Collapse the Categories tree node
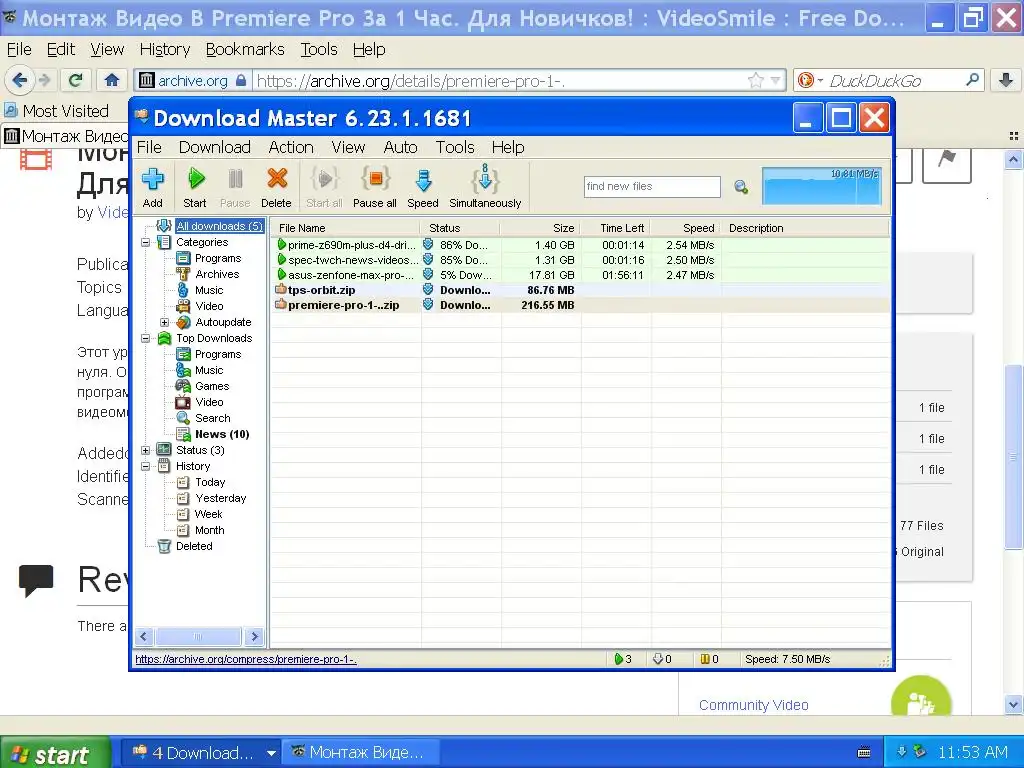The width and height of the screenshot is (1024, 768). [x=146, y=242]
